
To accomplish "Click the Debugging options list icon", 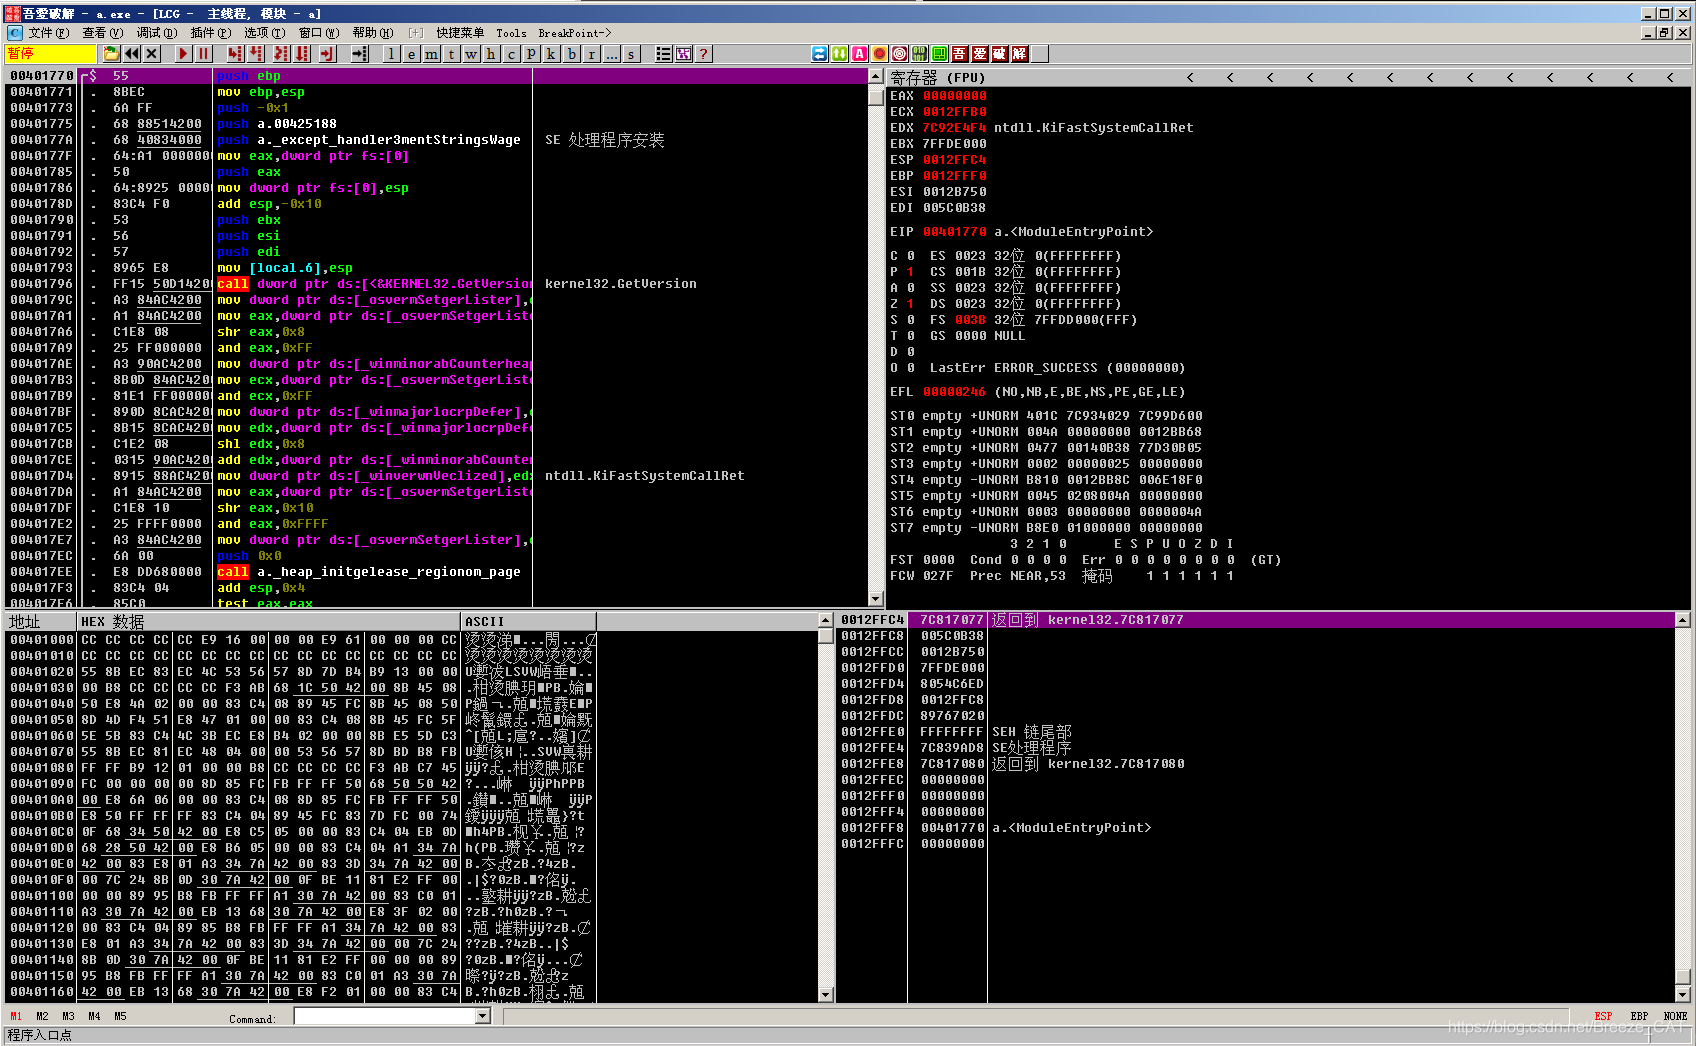I will [x=663, y=54].
